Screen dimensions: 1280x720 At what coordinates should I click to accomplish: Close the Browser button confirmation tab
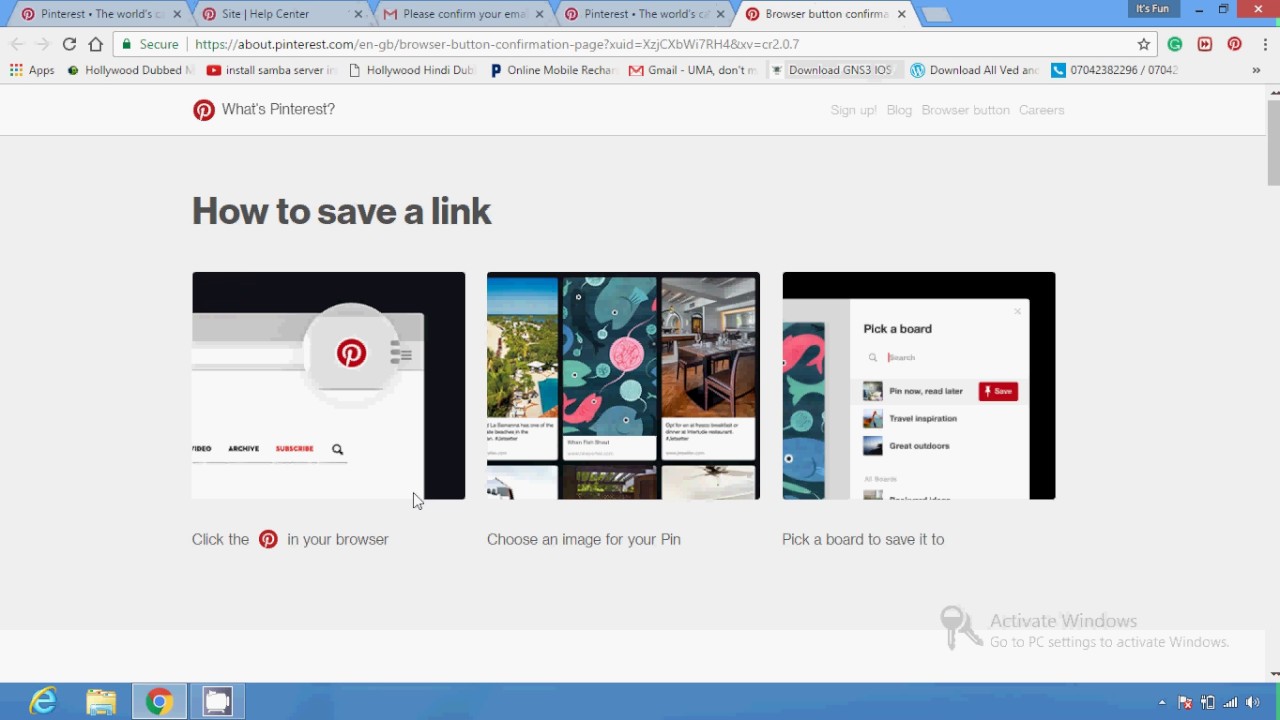tap(901, 14)
